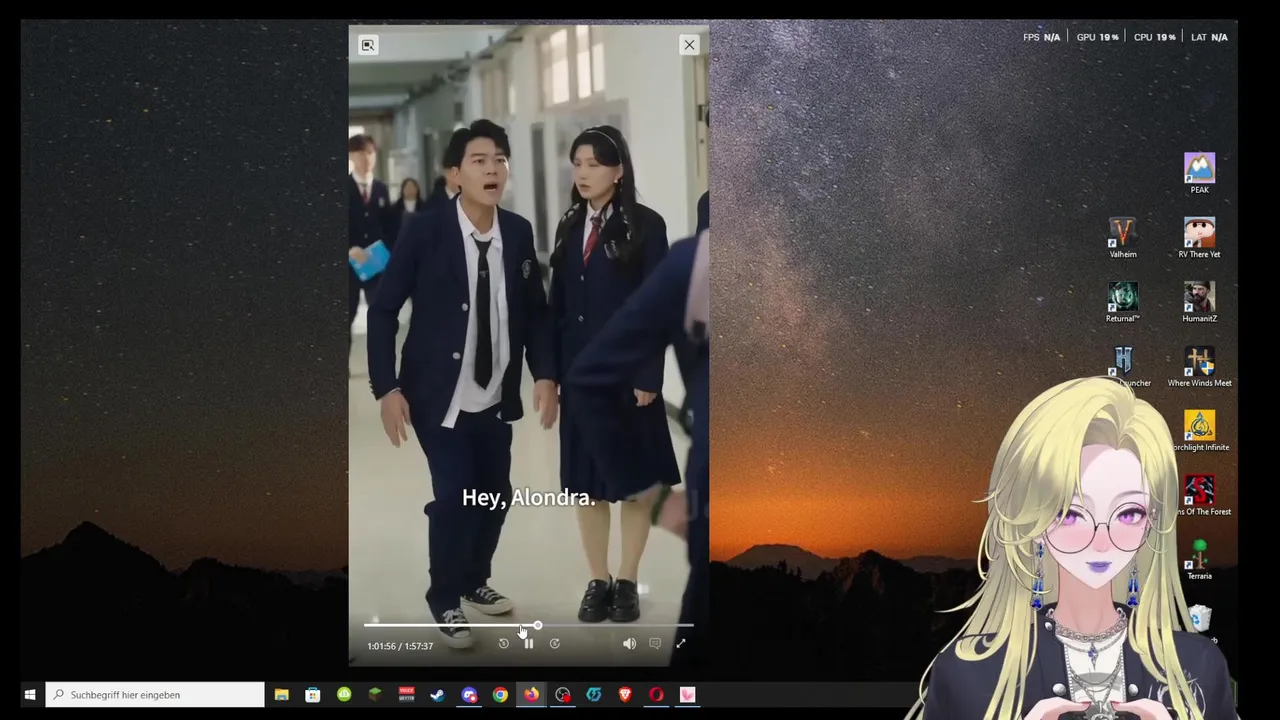Open Discord from the taskbar

[469, 695]
